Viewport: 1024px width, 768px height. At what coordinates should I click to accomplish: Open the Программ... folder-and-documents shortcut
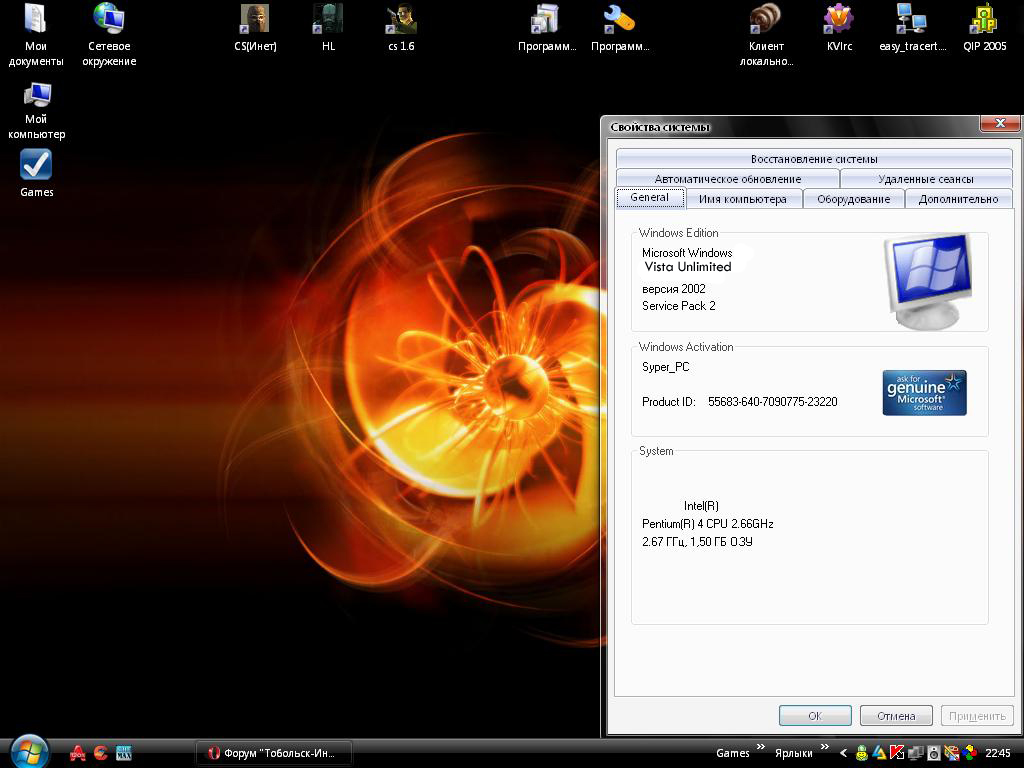coord(547,27)
